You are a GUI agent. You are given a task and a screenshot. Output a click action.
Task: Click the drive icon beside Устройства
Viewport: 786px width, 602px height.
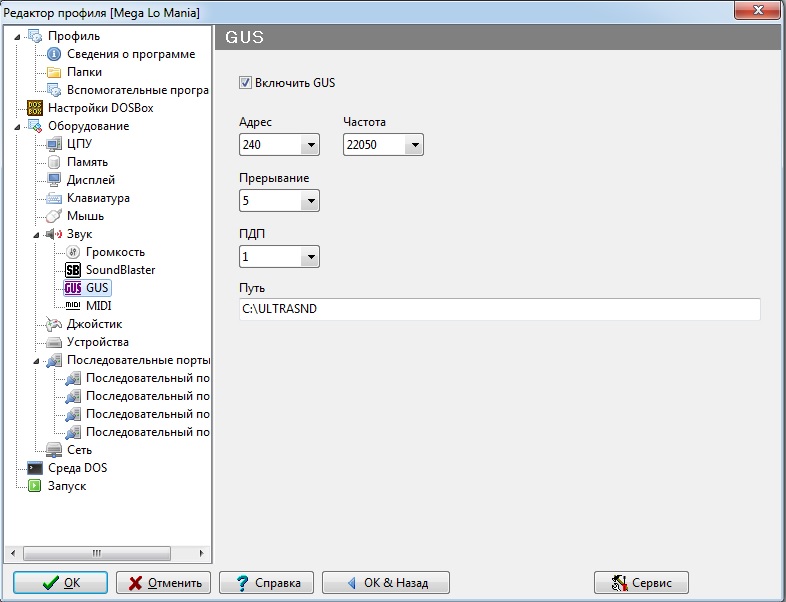54,343
